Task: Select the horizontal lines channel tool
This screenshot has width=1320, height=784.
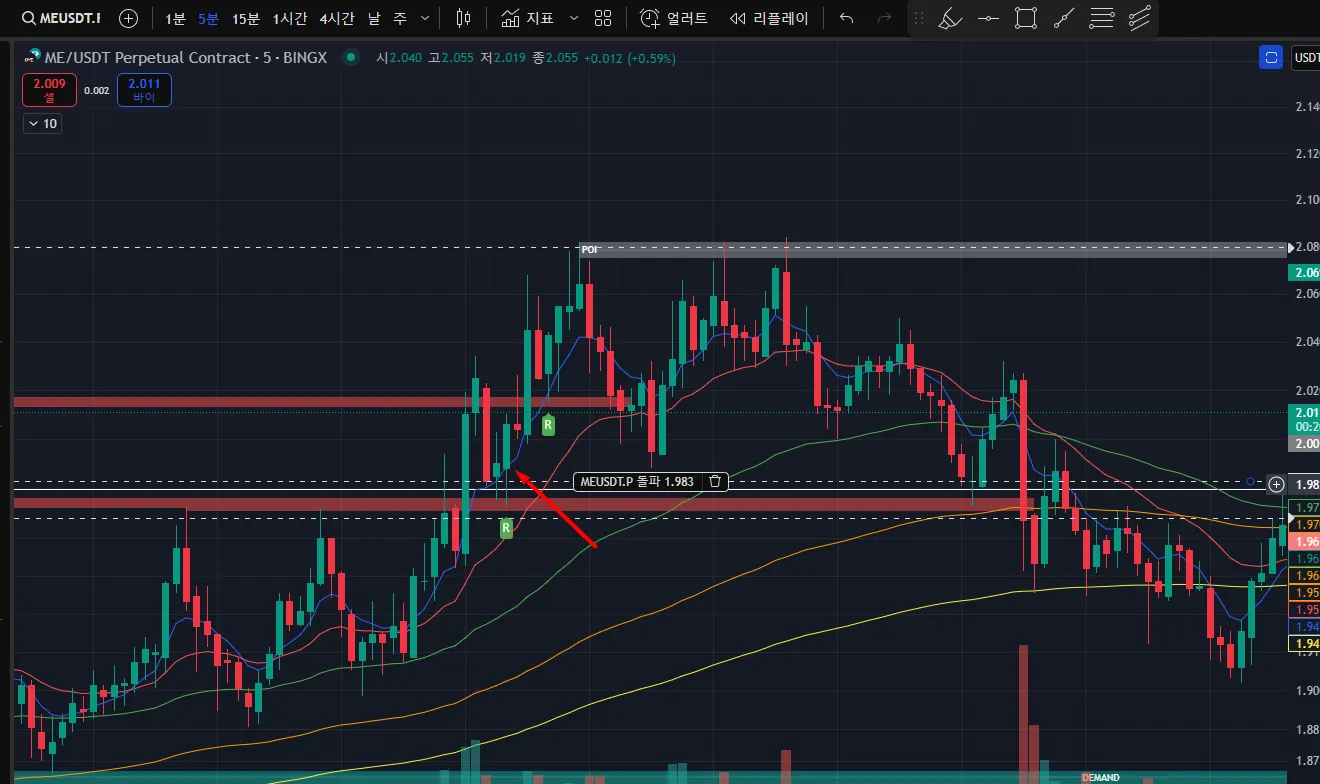Action: coord(1101,18)
